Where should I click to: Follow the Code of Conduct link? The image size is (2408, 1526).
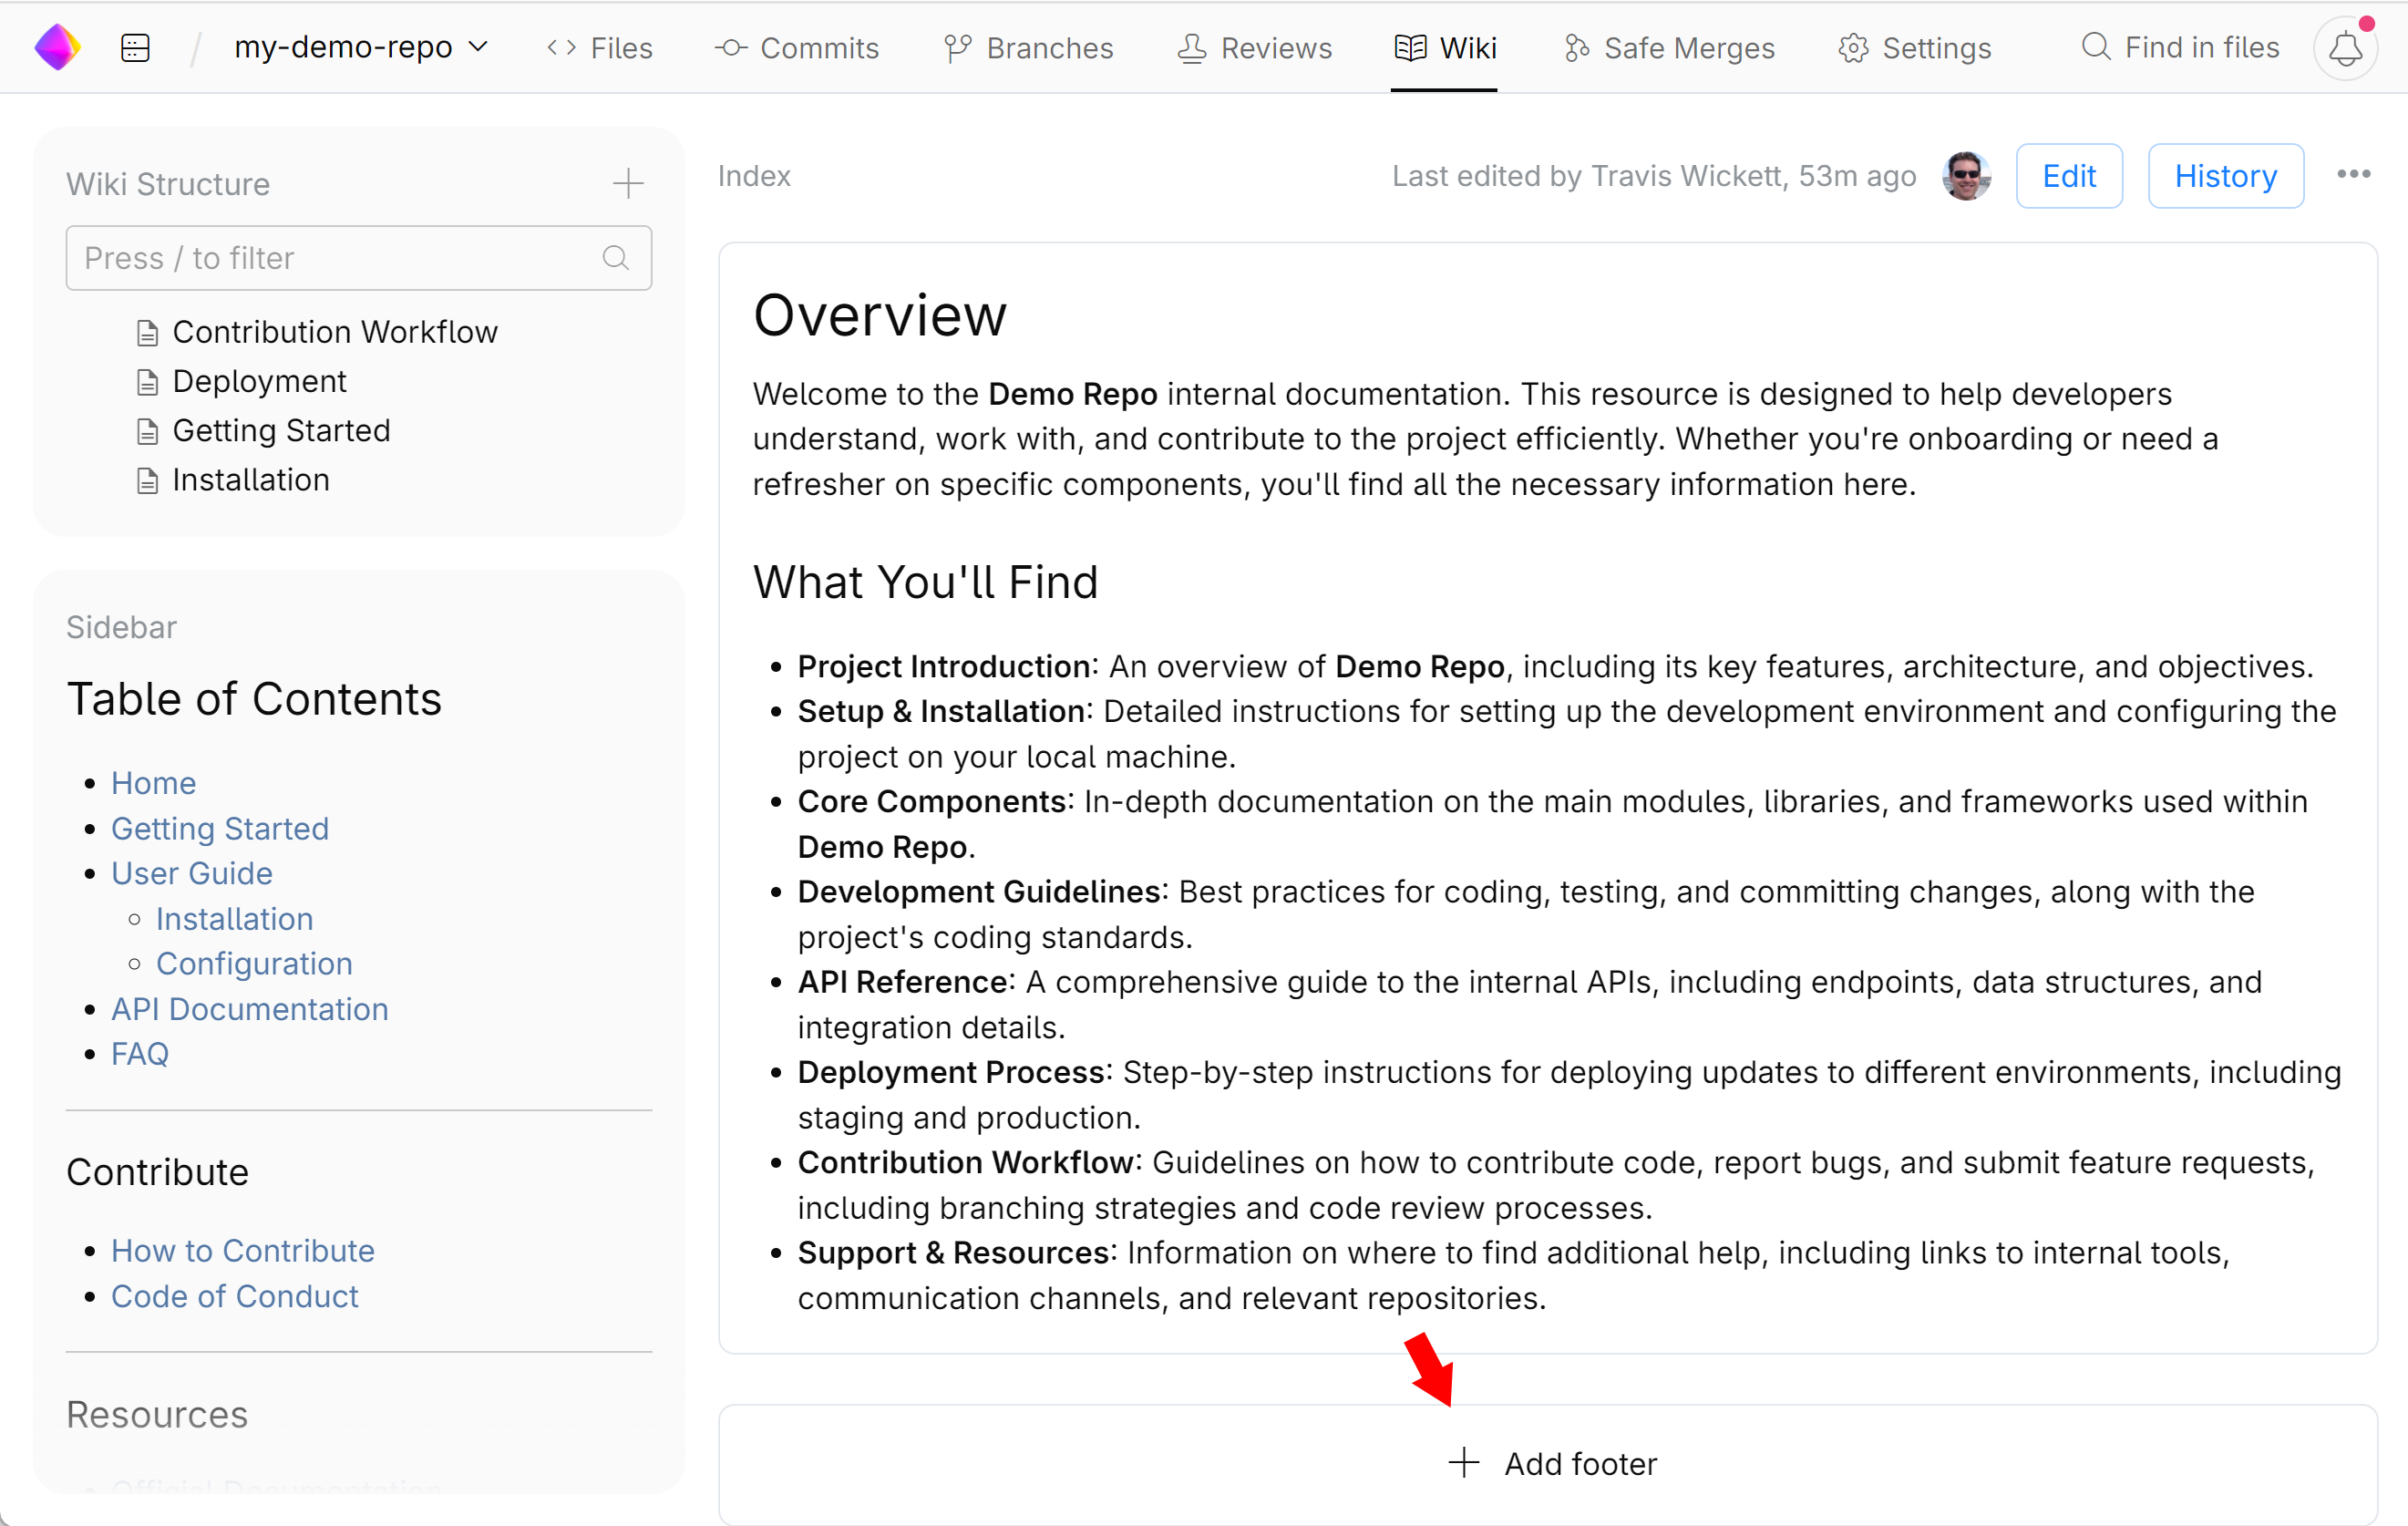click(x=234, y=1296)
